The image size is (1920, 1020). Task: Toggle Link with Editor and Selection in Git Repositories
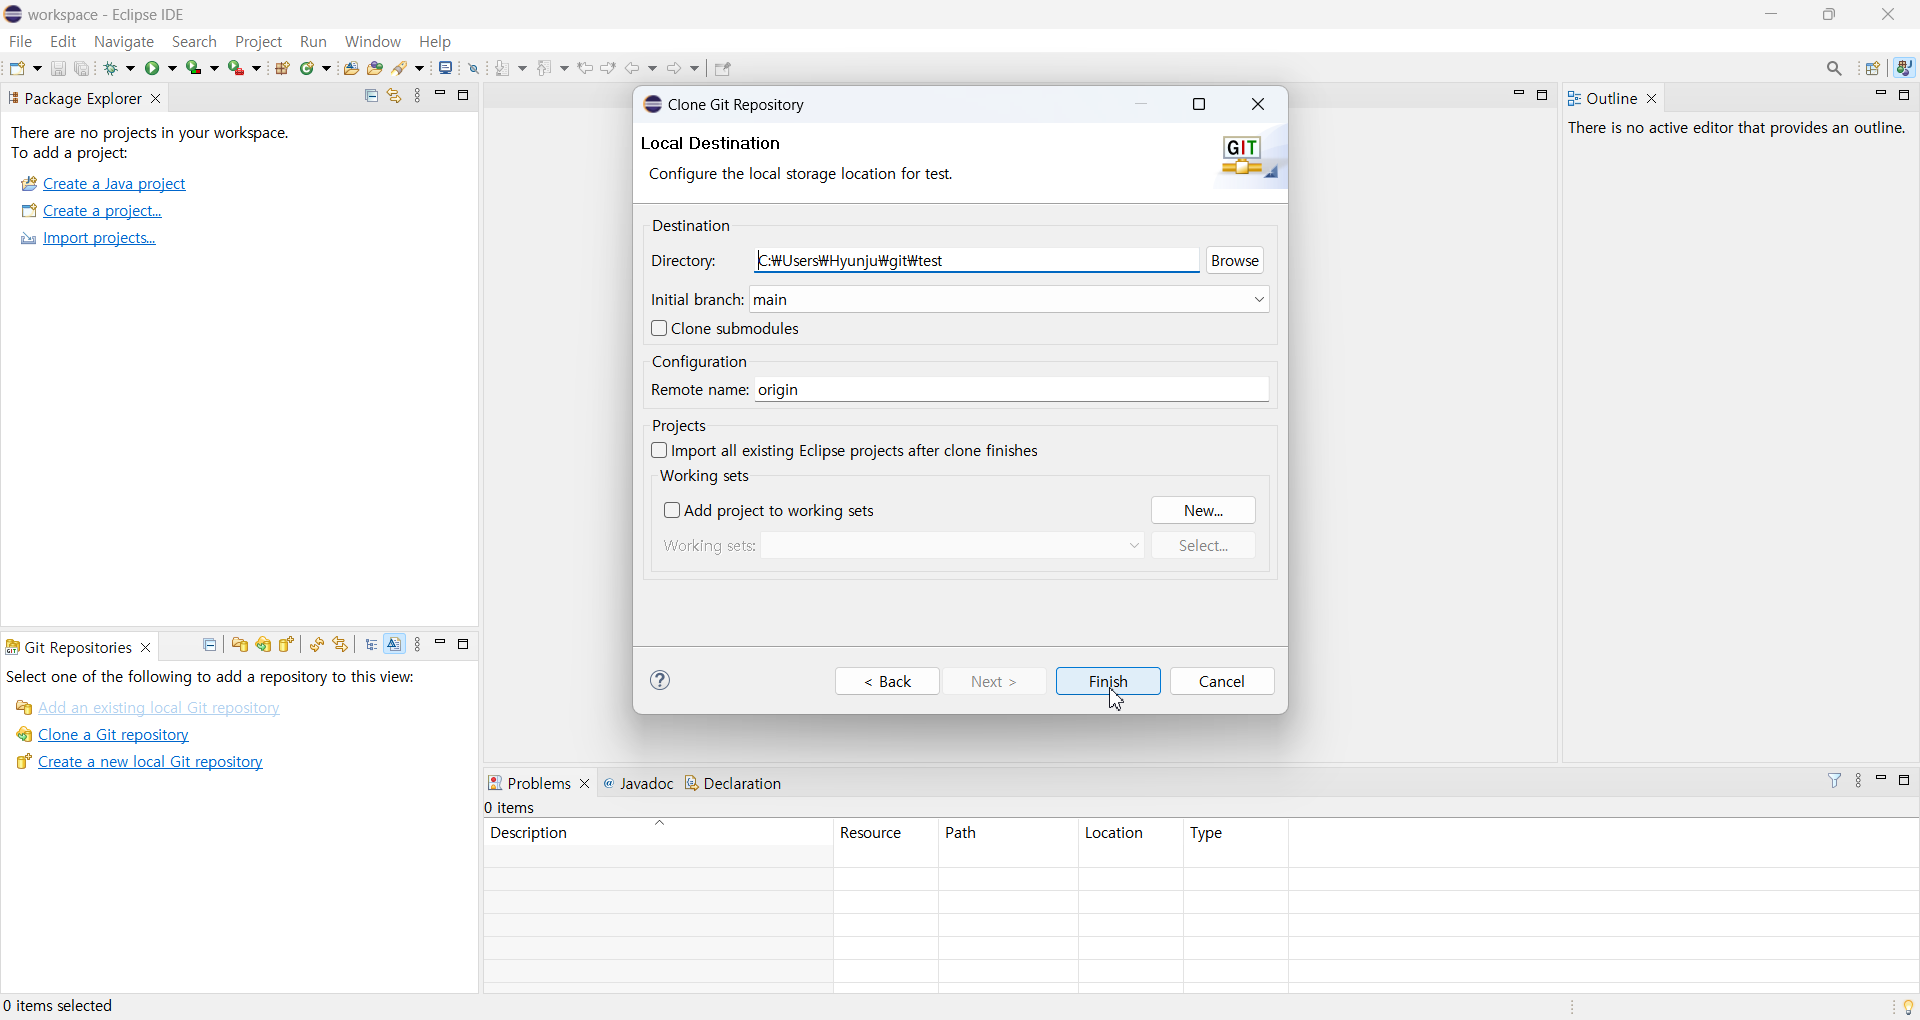click(342, 645)
